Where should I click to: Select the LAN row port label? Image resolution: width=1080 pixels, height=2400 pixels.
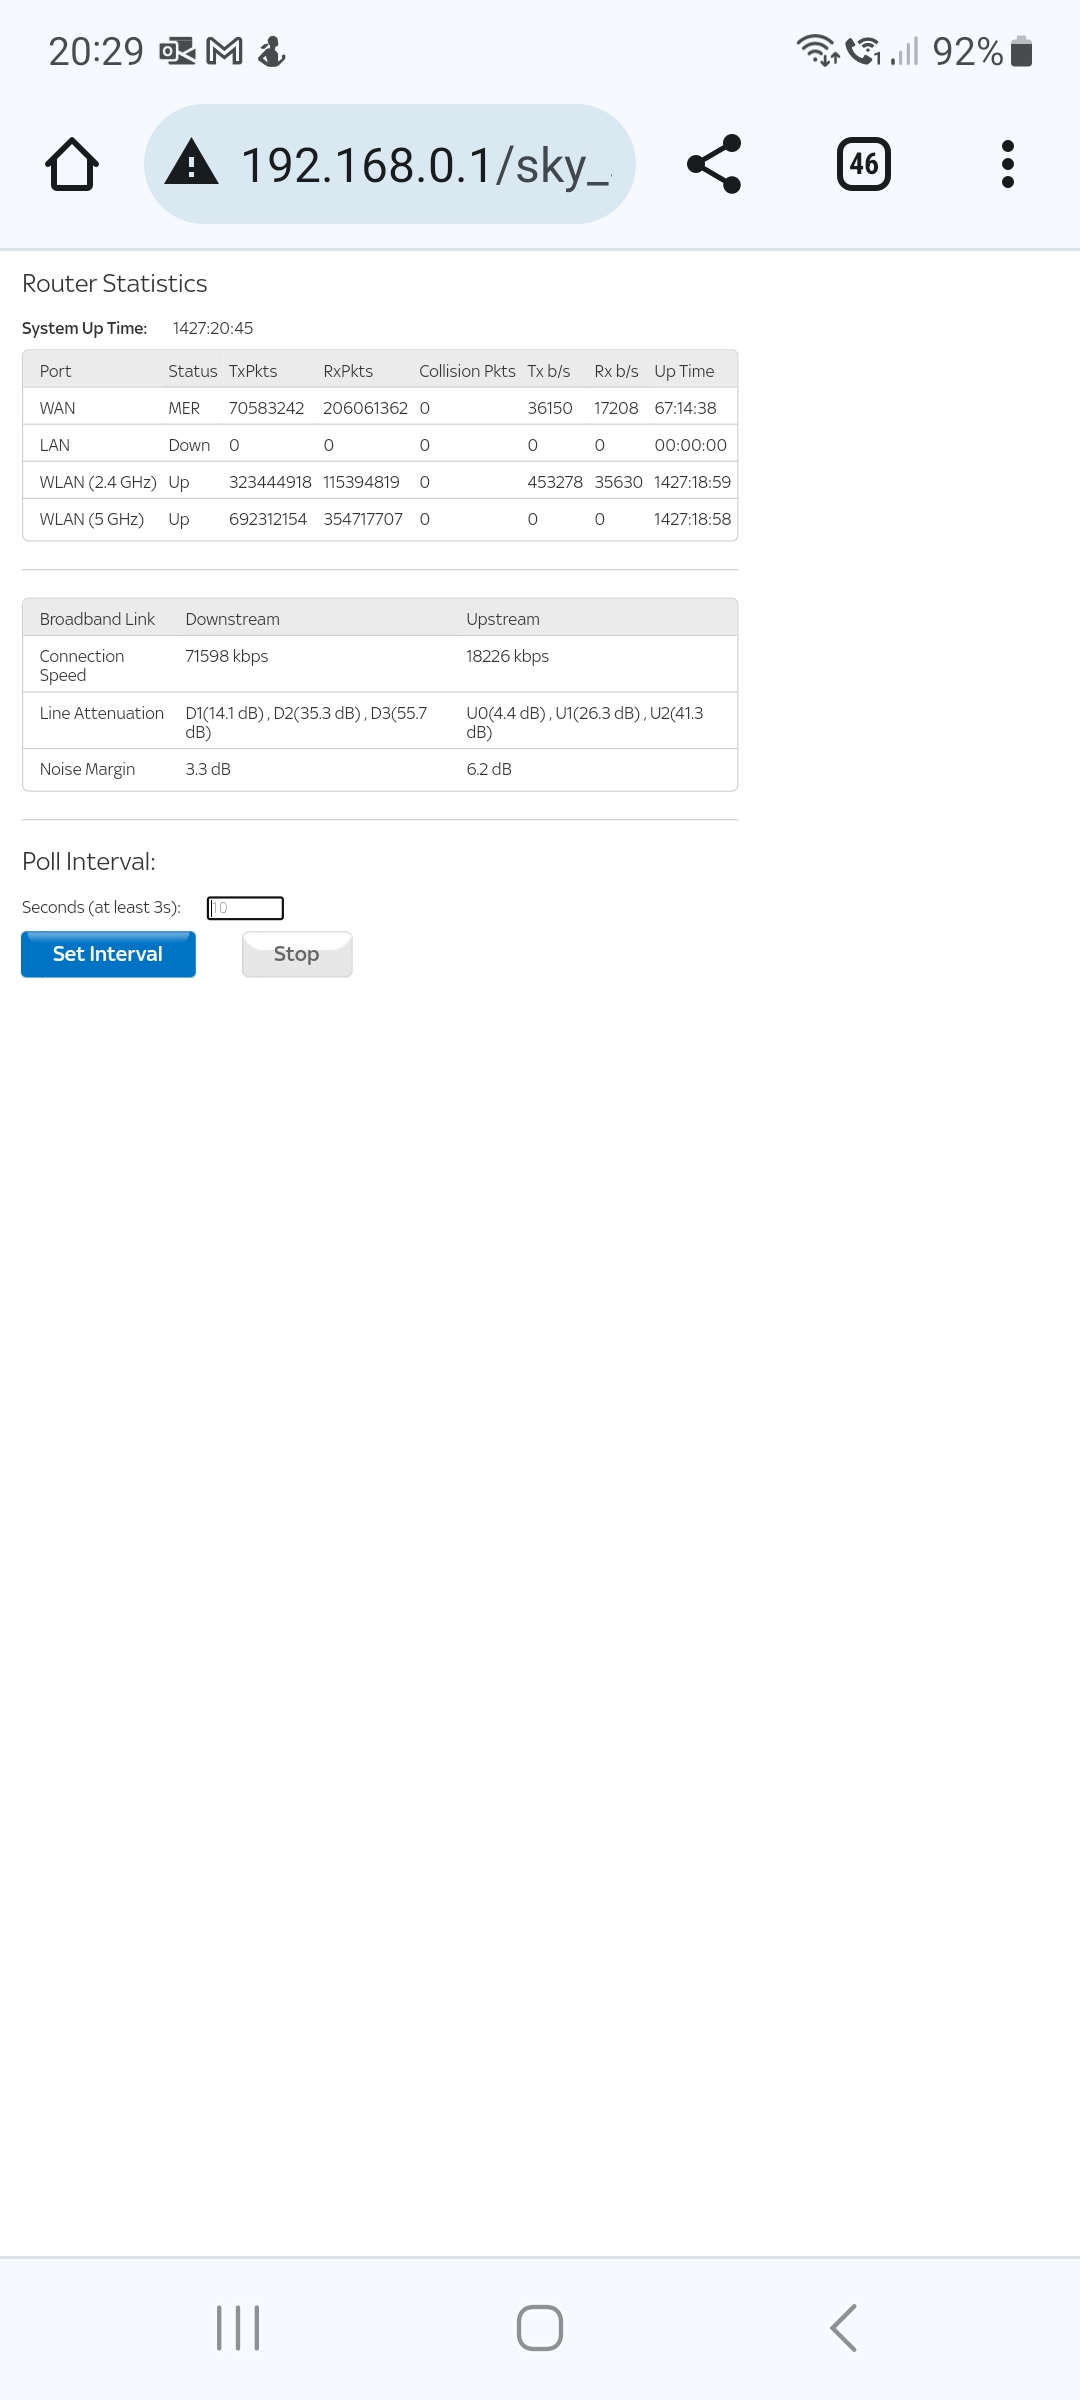click(55, 445)
